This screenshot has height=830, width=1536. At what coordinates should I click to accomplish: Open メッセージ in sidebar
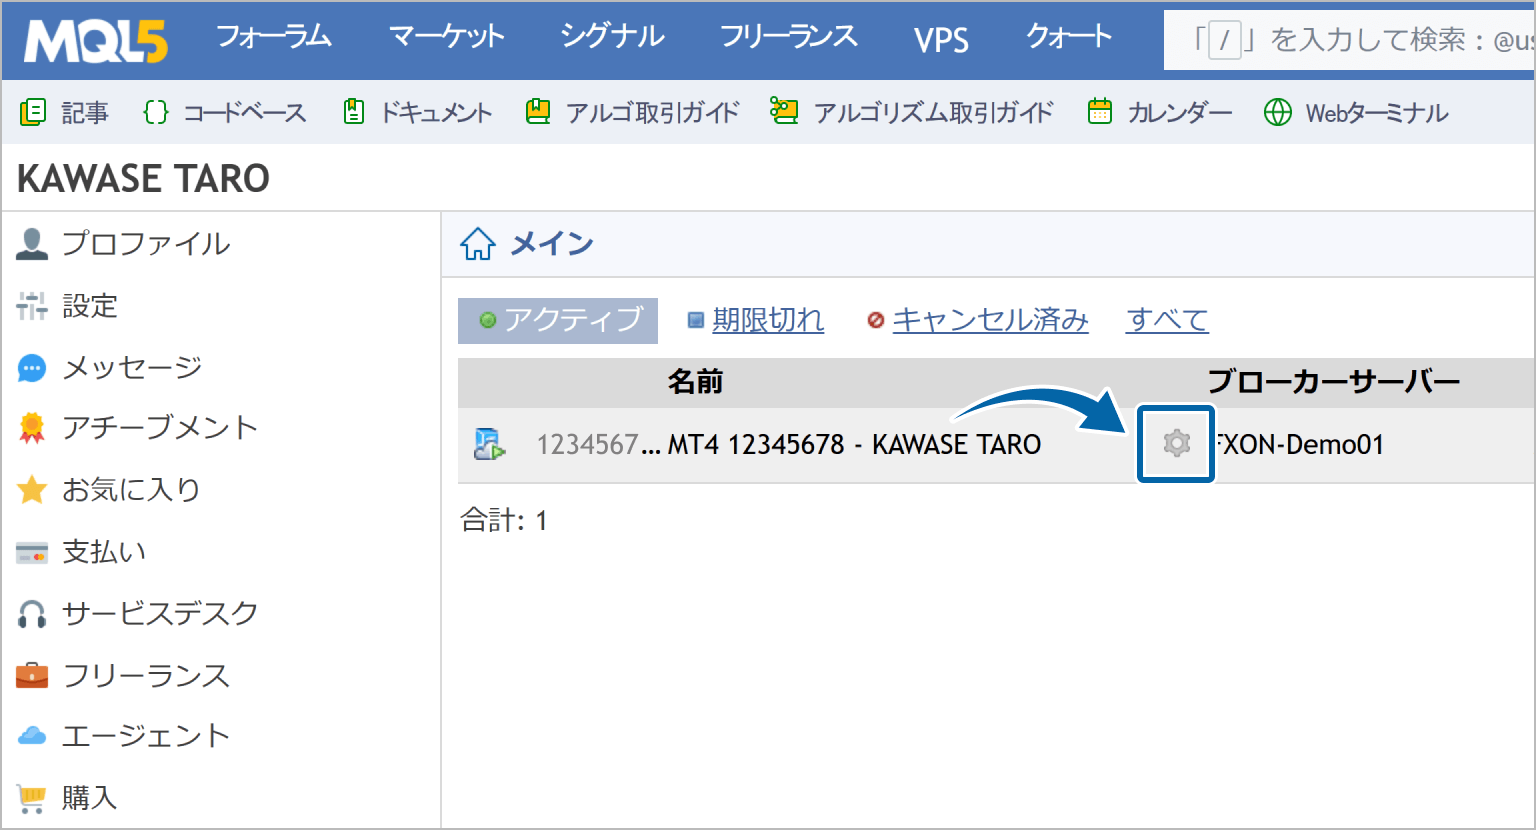coord(132,368)
